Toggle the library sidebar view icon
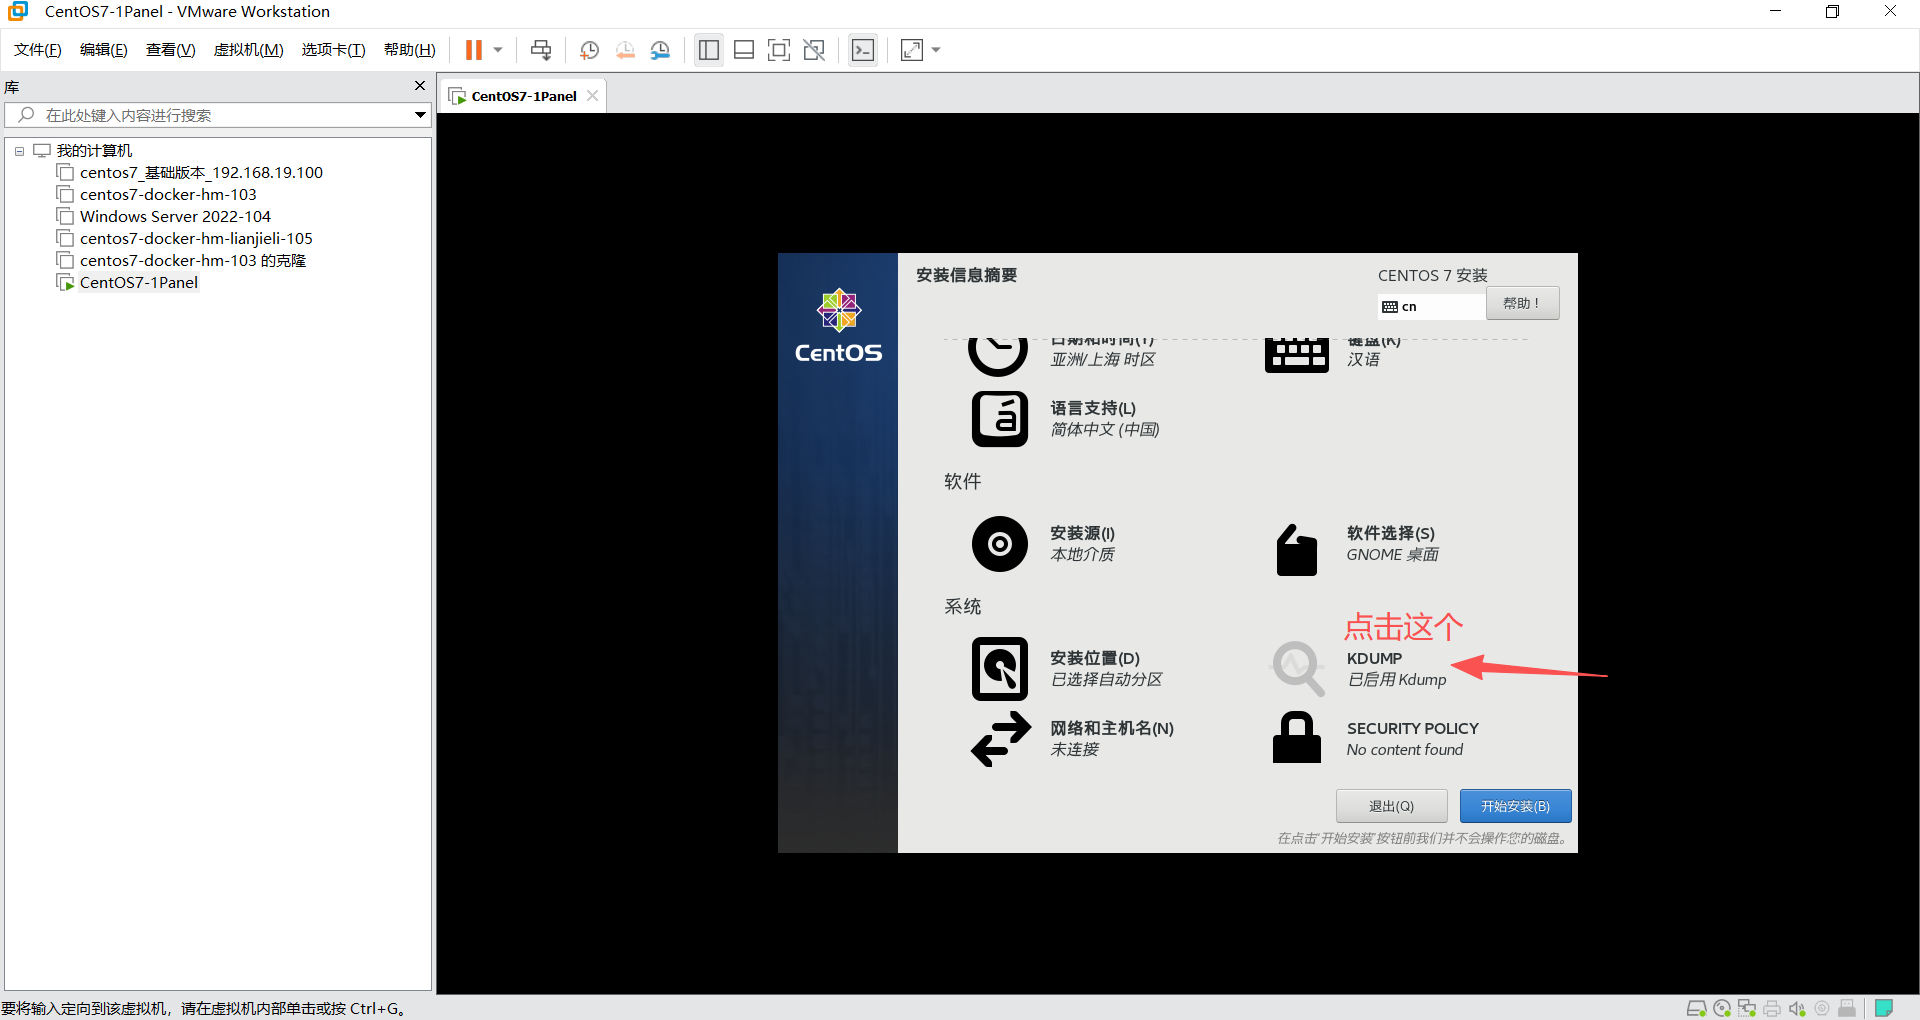 point(709,50)
